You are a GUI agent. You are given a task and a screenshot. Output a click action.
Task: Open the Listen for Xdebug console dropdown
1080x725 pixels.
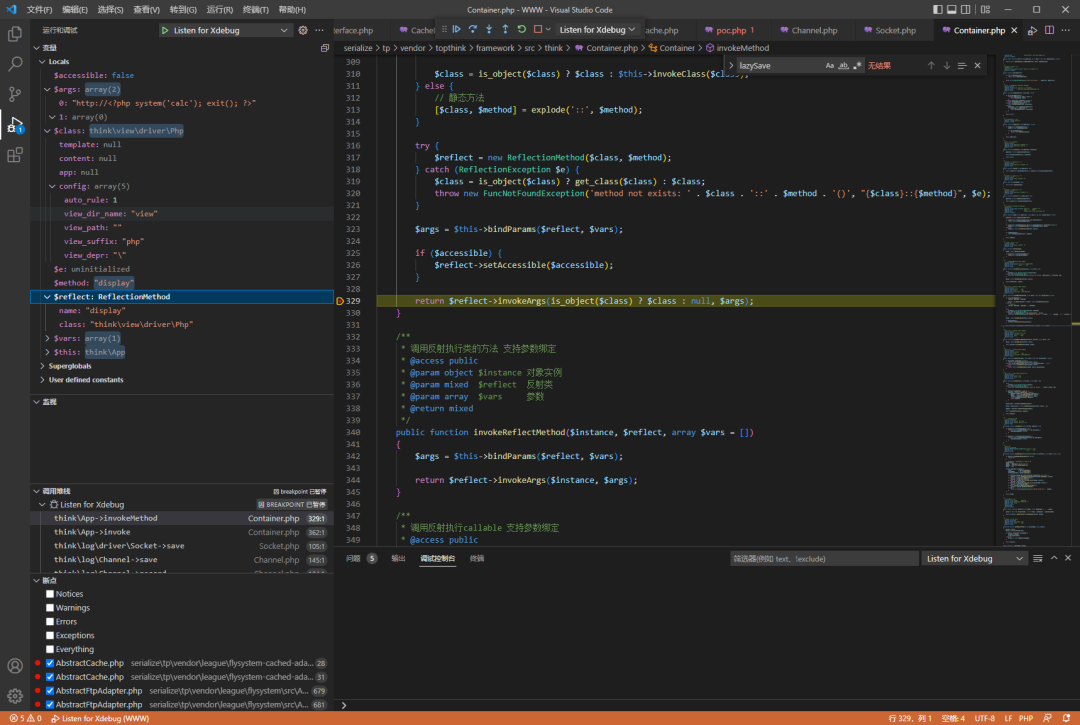(975, 559)
